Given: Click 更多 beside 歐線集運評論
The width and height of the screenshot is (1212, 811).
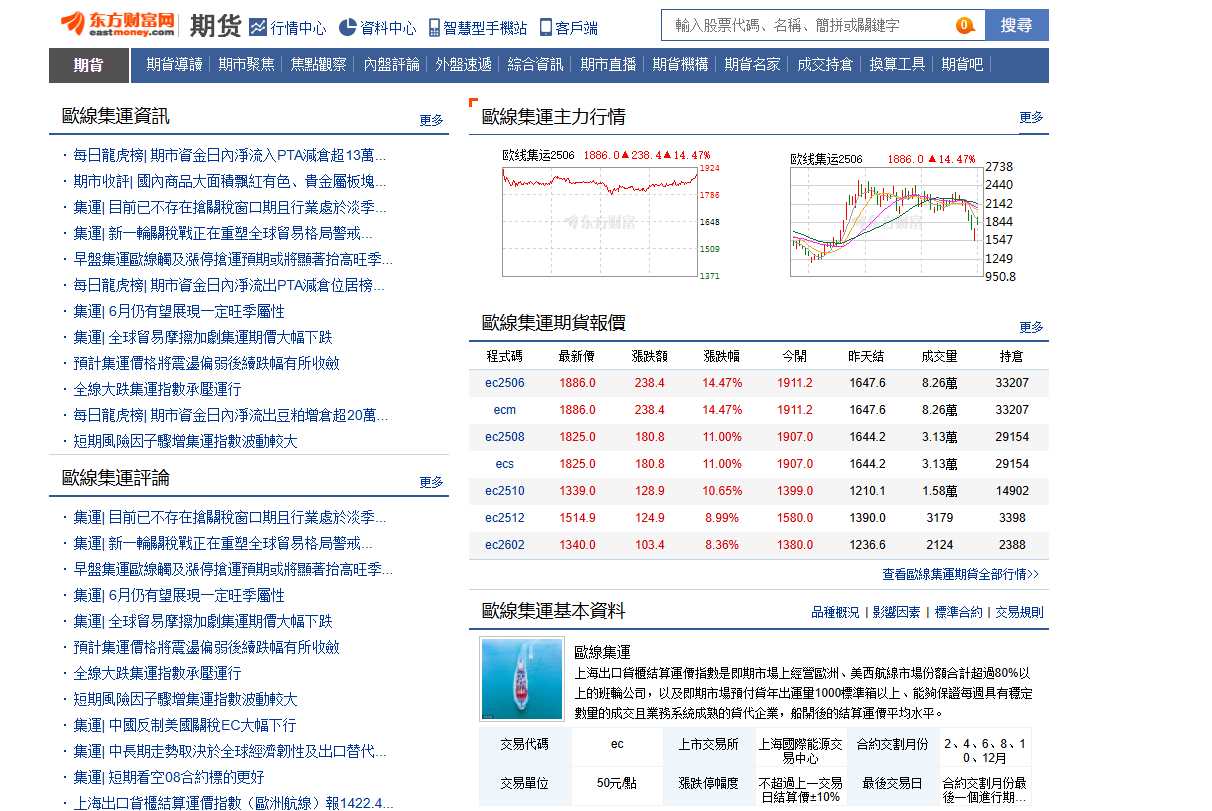Looking at the screenshot, I should coord(431,482).
